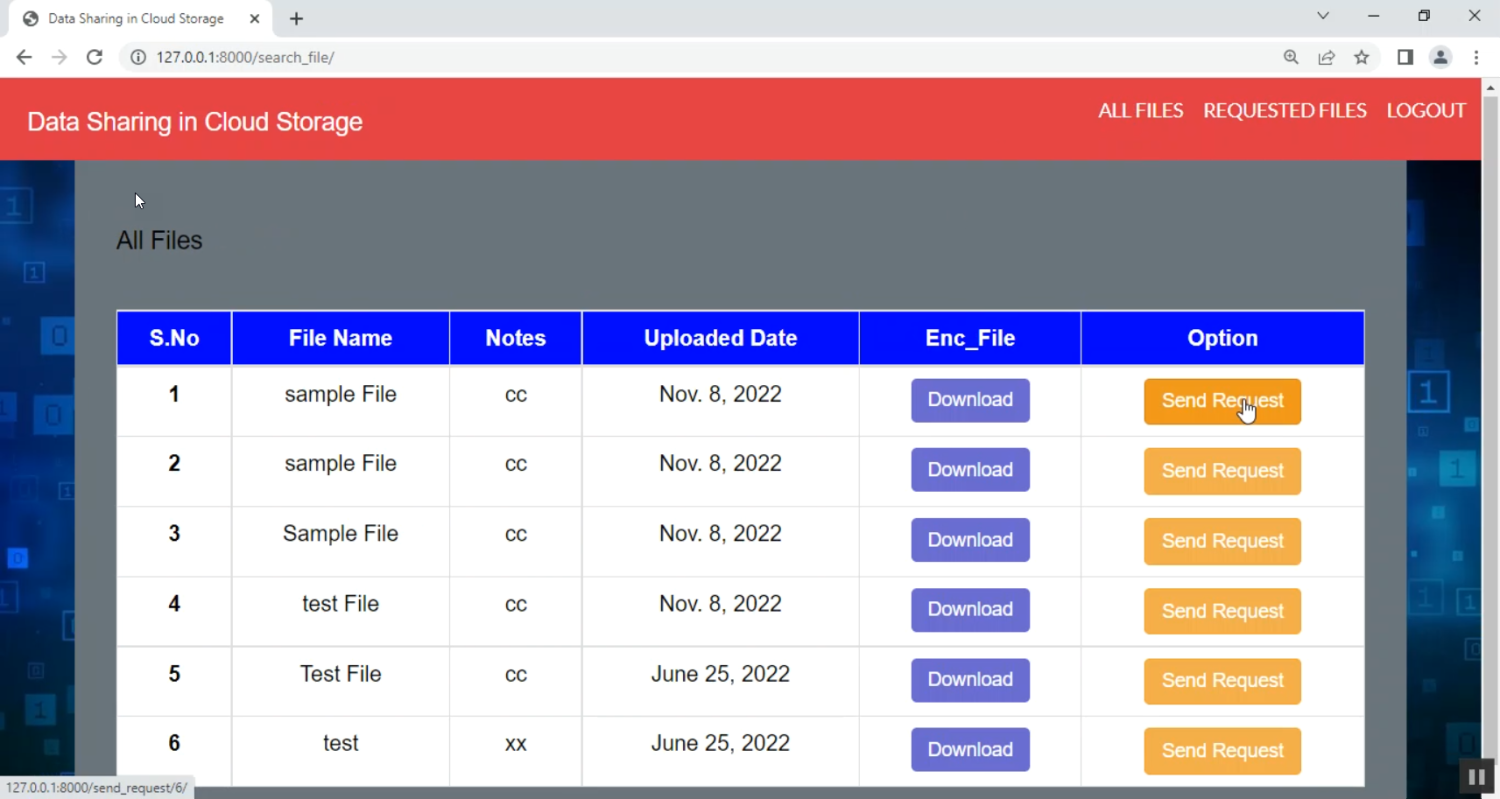This screenshot has width=1500, height=799.
Task: Toggle the browser side panel
Action: coord(1405,57)
